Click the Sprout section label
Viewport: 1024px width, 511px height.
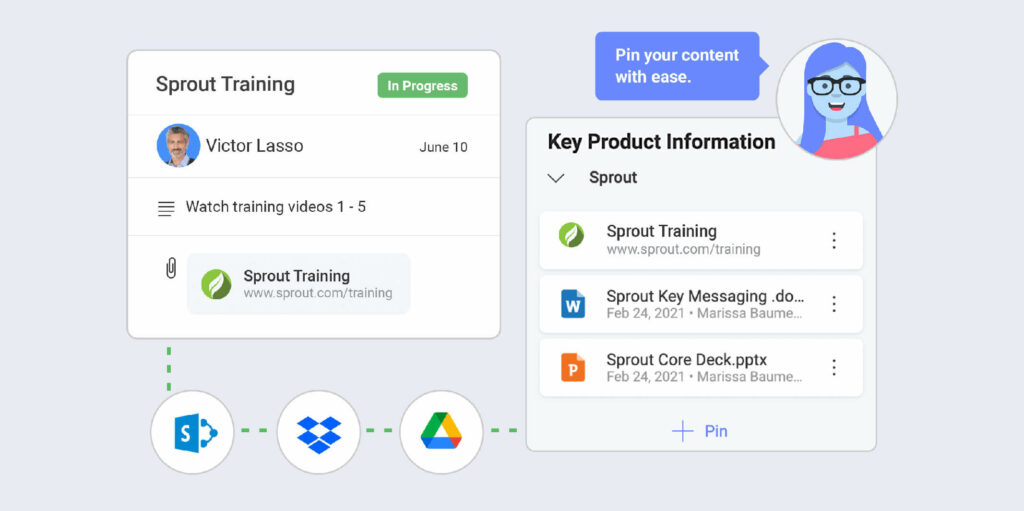click(x=613, y=178)
